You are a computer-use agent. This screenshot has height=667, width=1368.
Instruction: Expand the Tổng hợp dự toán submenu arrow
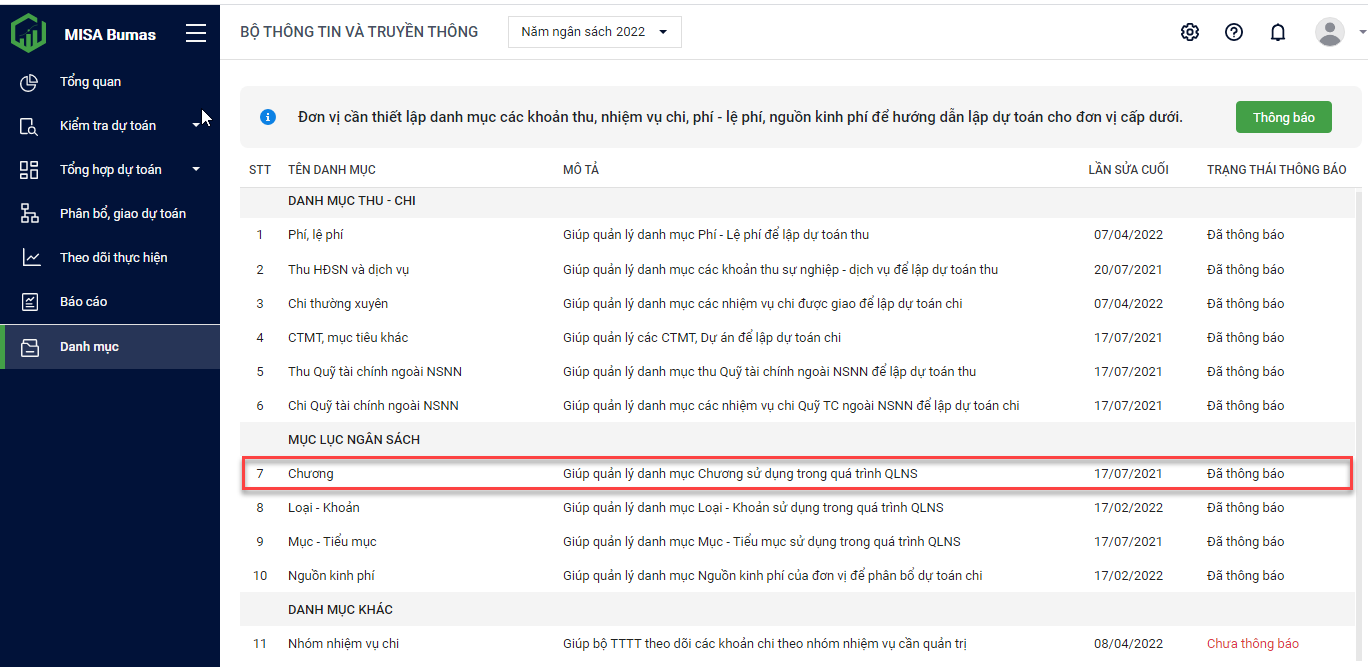196,169
